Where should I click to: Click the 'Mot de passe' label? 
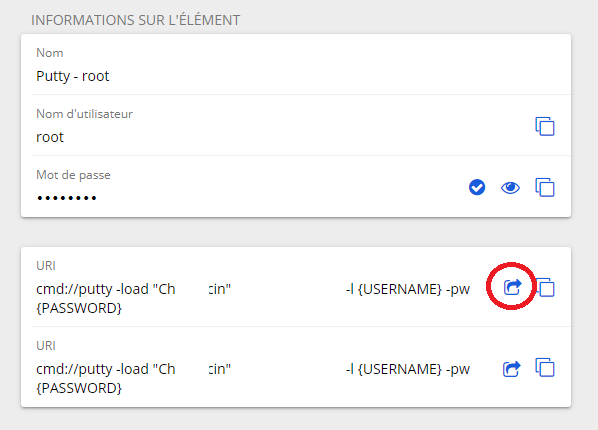pos(73,175)
